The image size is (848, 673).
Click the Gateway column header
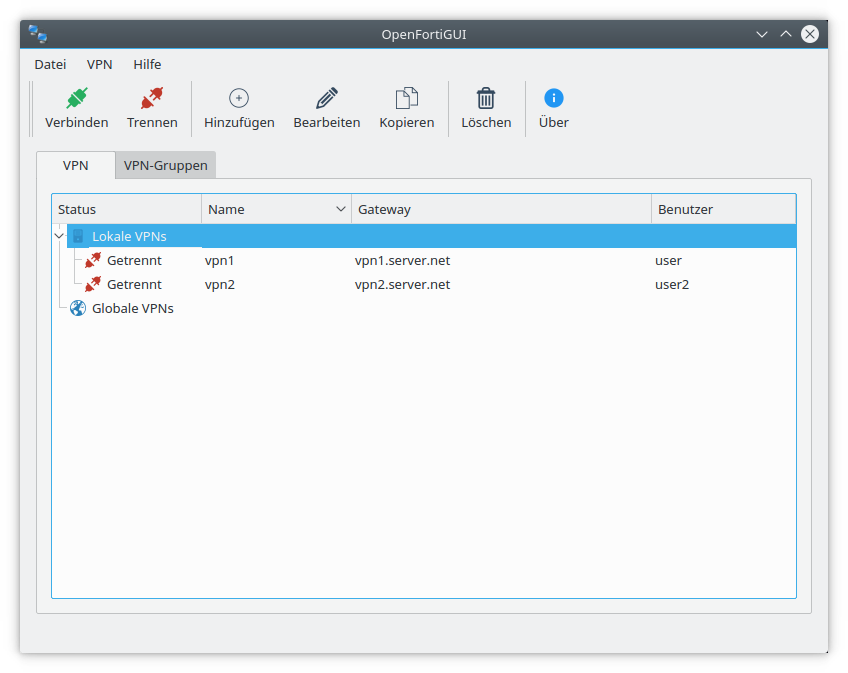[x=500, y=209]
